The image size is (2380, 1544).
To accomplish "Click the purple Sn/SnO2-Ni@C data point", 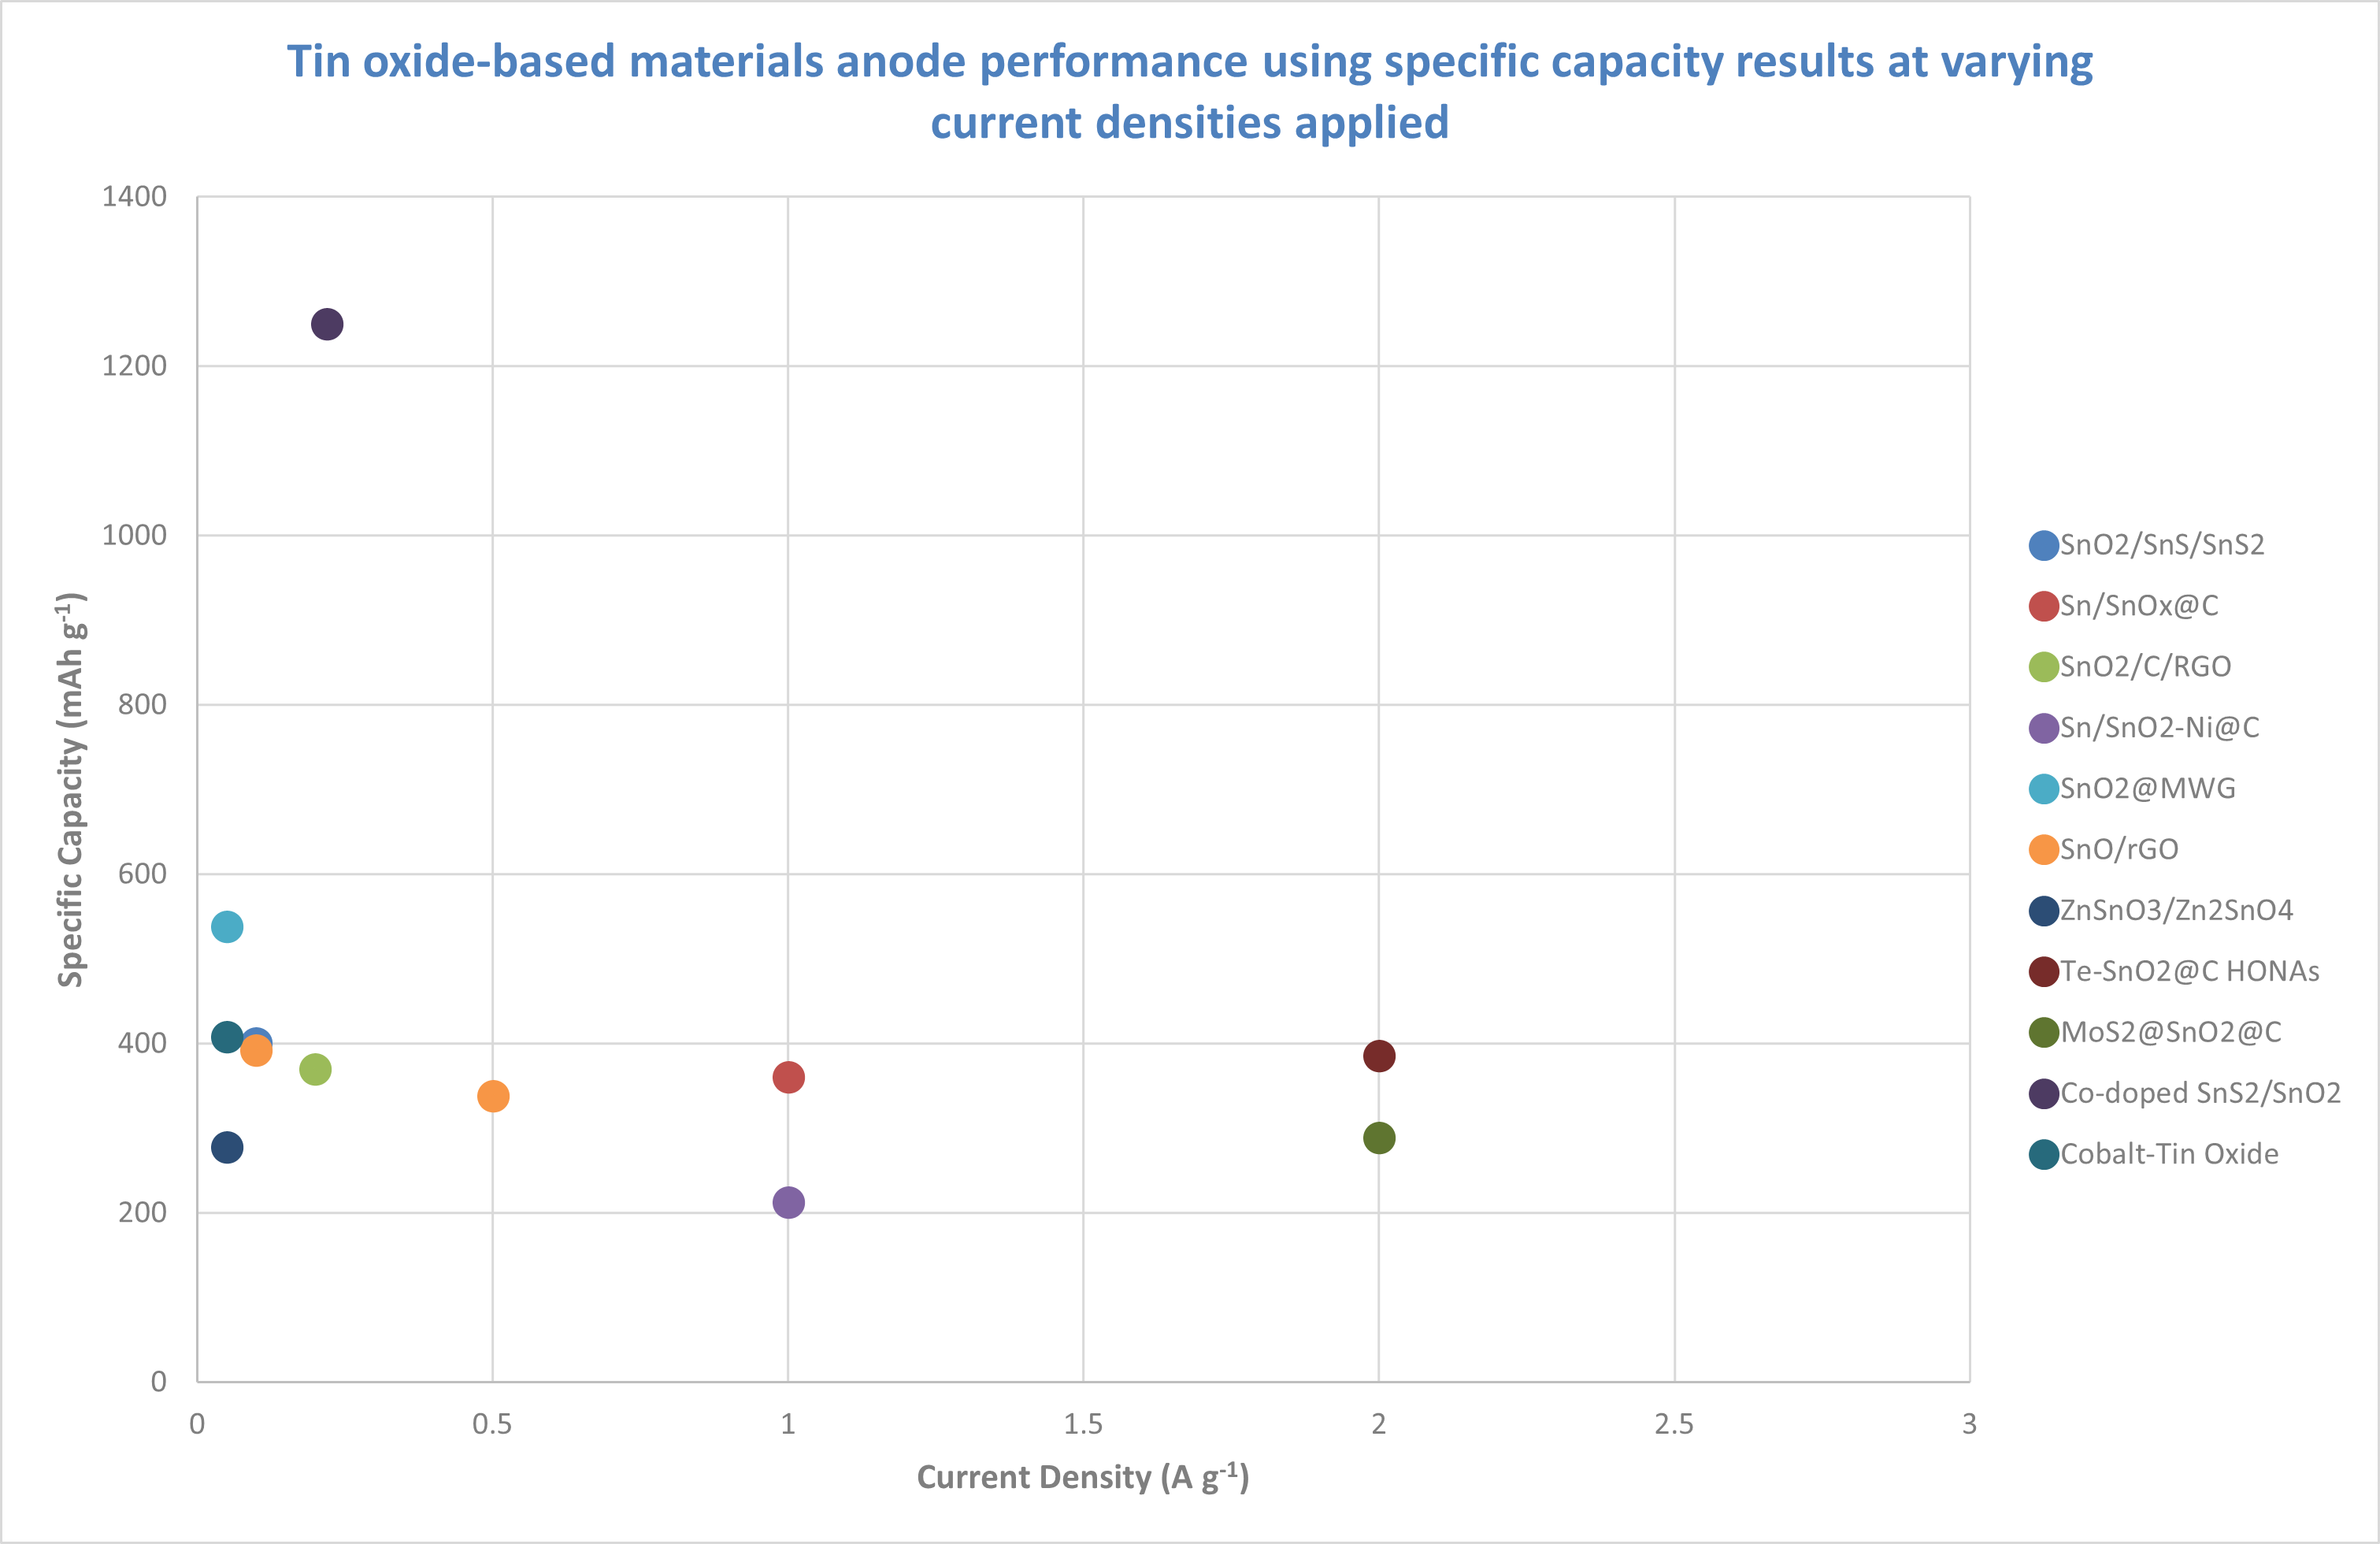I will pos(788,1202).
